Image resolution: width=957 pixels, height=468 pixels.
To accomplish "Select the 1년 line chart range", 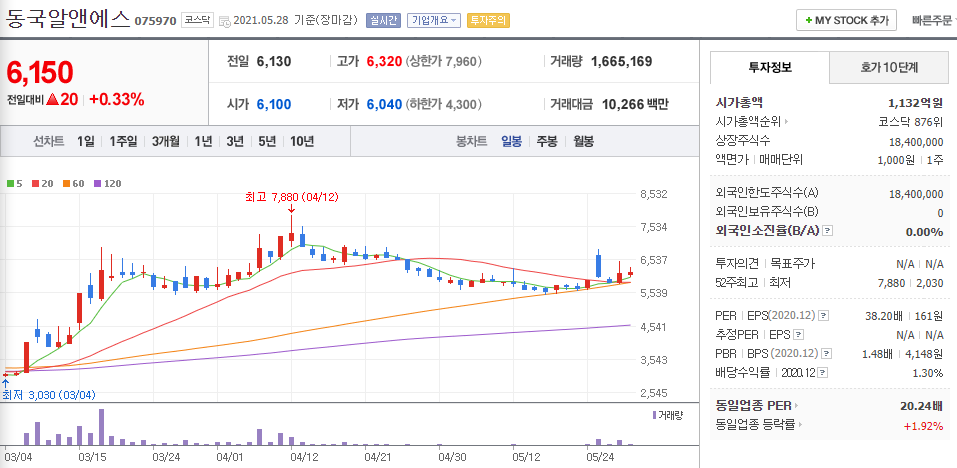I will (203, 142).
